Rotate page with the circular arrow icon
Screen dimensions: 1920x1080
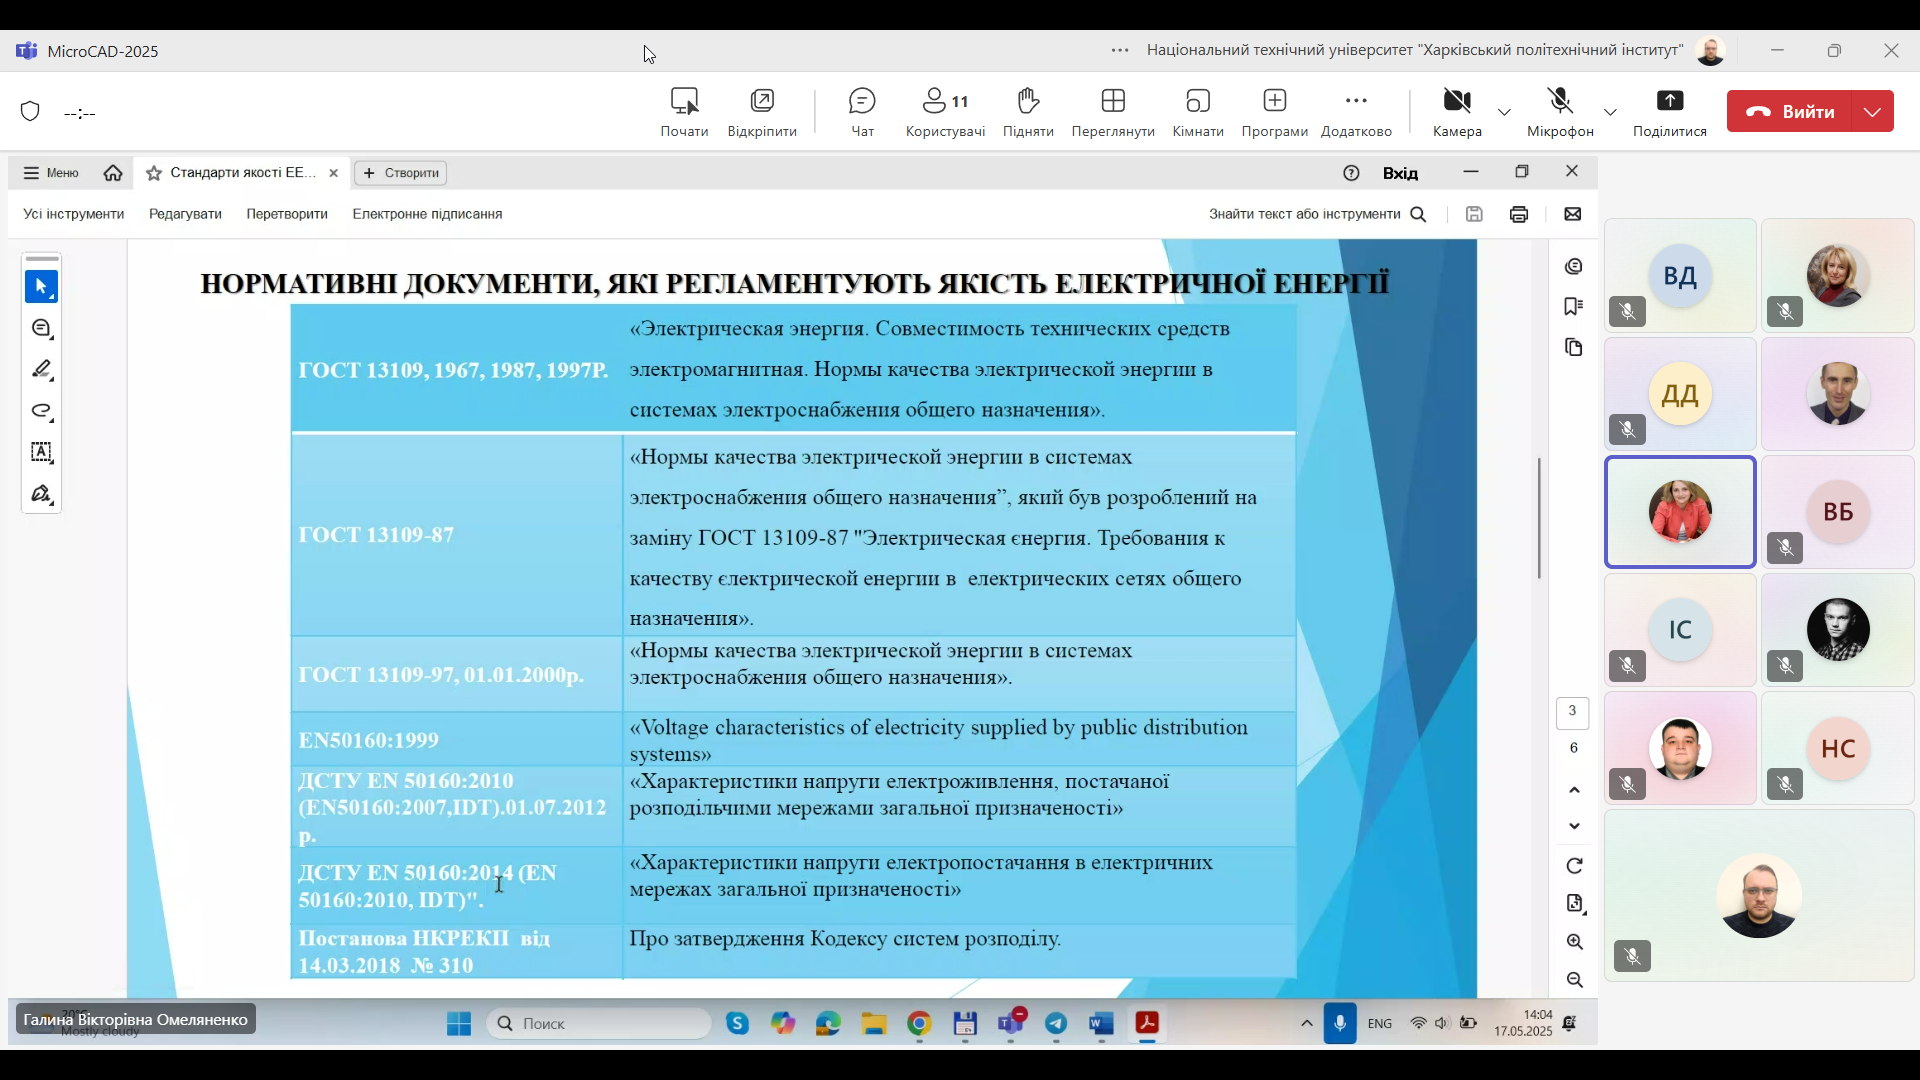pos(1575,866)
